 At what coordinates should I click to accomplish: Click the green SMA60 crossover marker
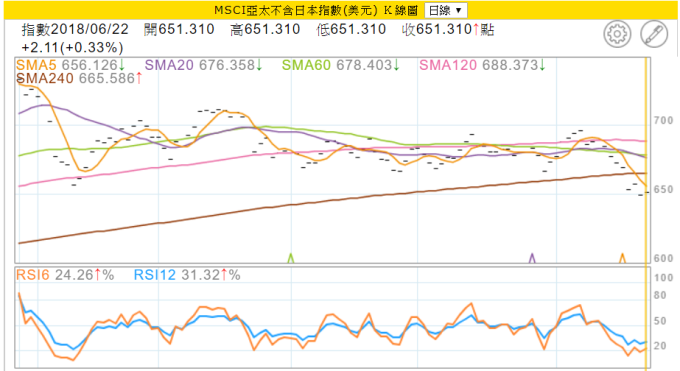291,258
